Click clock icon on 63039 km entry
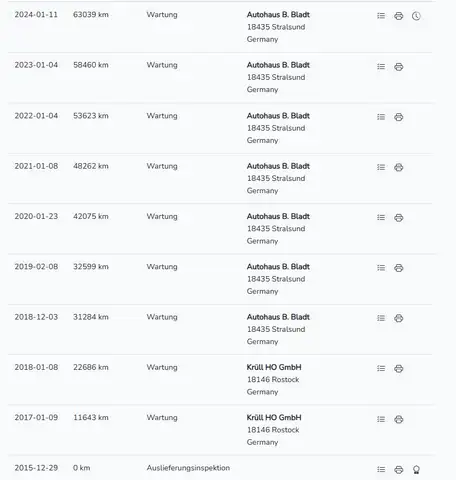 (416, 16)
